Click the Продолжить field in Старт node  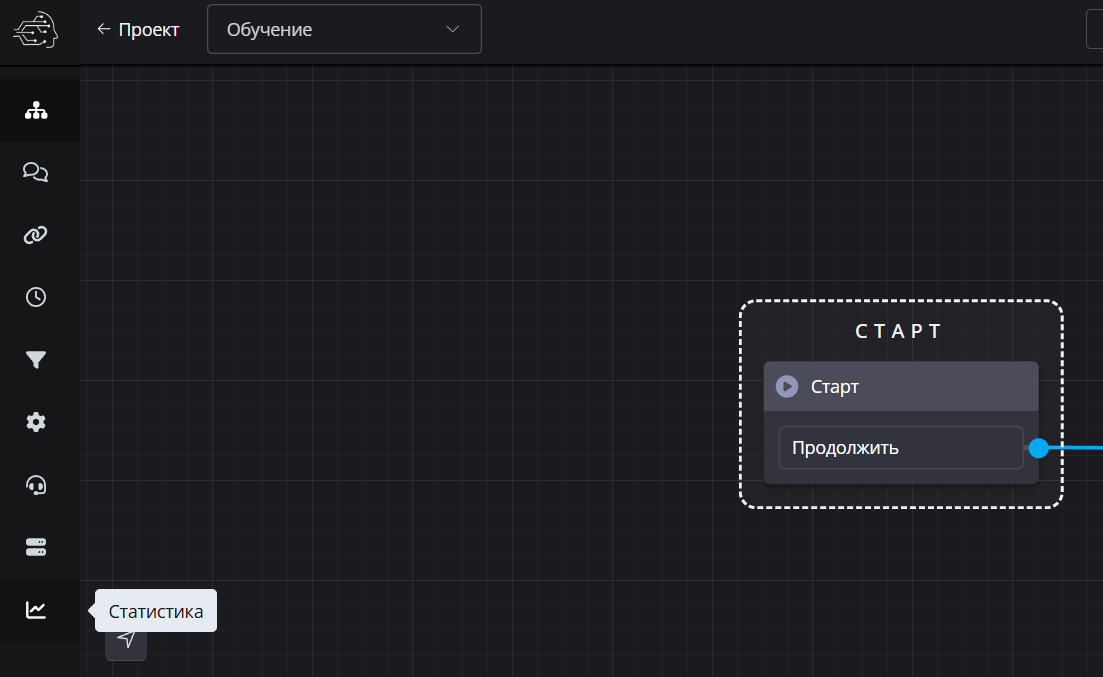pos(900,448)
